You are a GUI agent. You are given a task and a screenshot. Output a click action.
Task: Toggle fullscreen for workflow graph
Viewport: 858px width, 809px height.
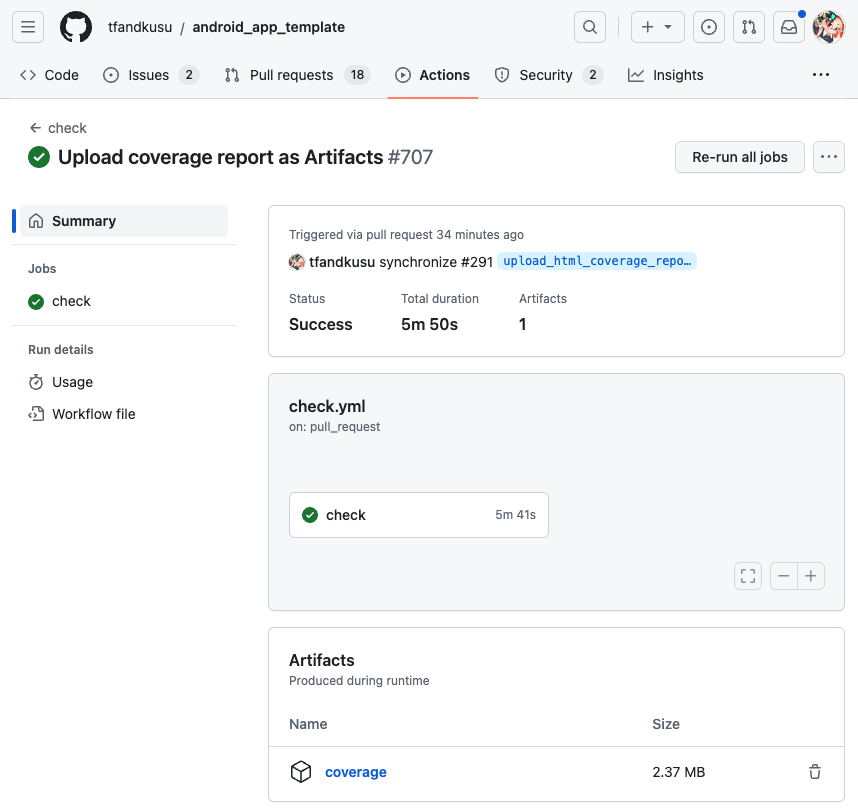coord(748,576)
